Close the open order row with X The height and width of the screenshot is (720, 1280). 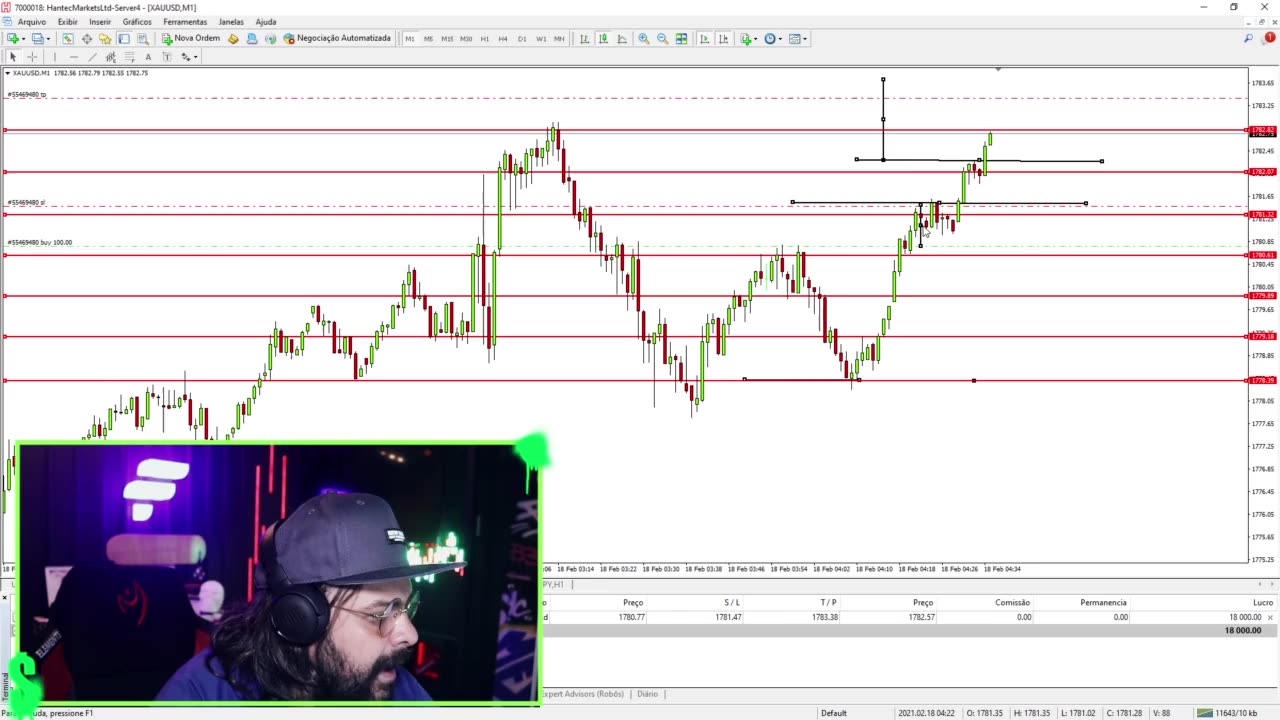tap(1270, 617)
